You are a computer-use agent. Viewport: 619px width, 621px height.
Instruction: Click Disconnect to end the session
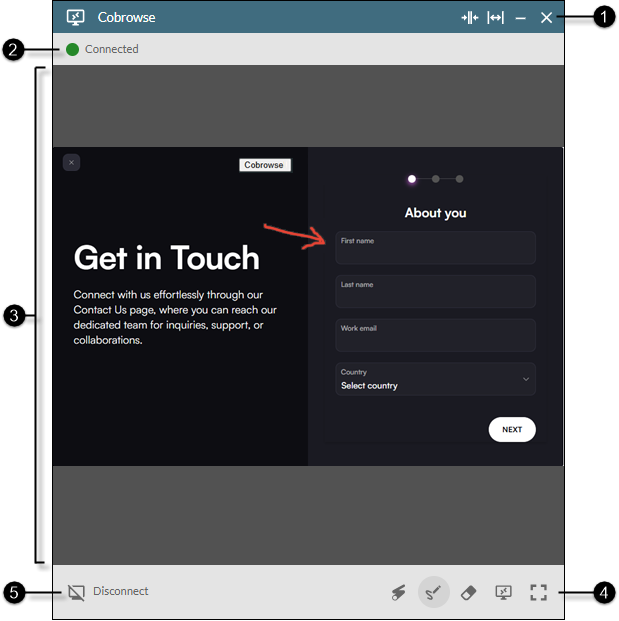pyautogui.click(x=120, y=591)
